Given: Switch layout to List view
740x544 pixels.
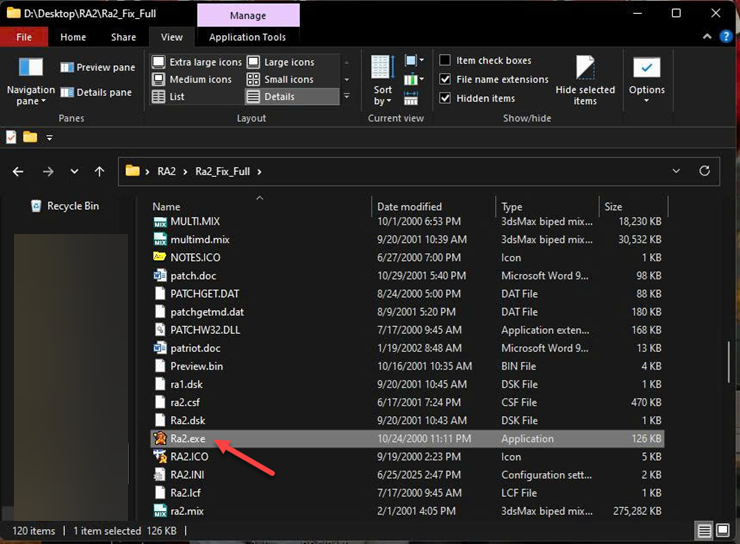Looking at the screenshot, I should 168,97.
